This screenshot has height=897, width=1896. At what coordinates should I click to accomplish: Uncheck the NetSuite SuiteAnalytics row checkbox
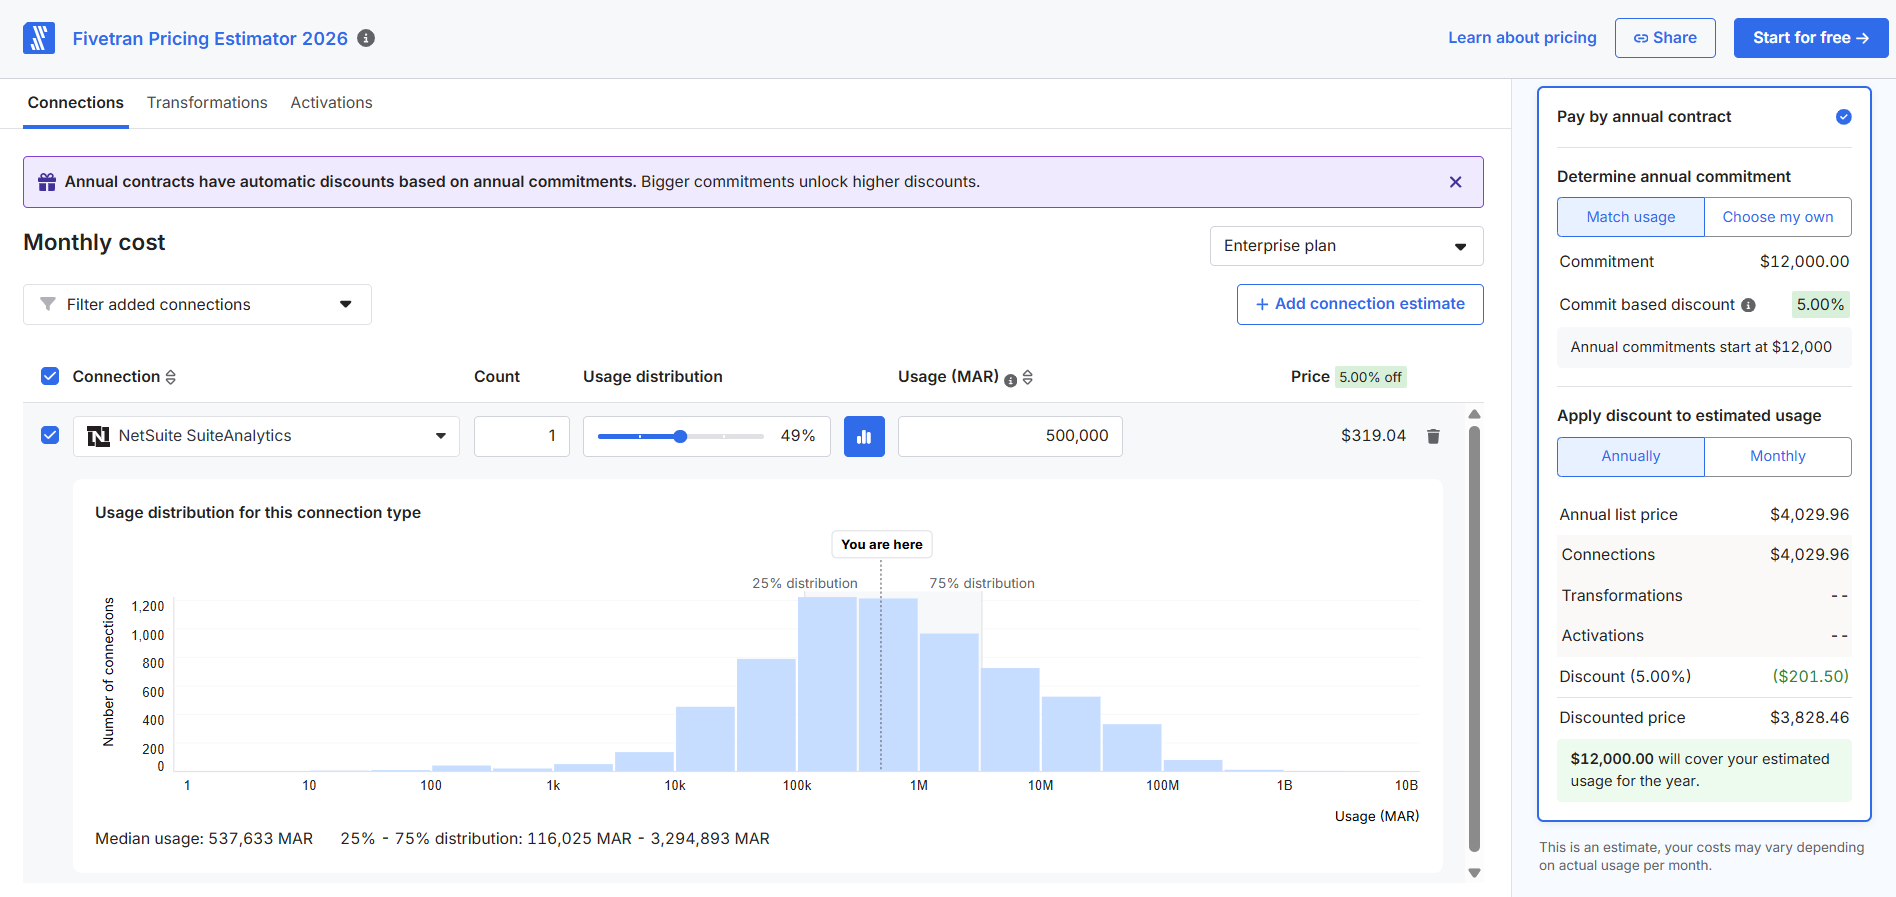(50, 435)
